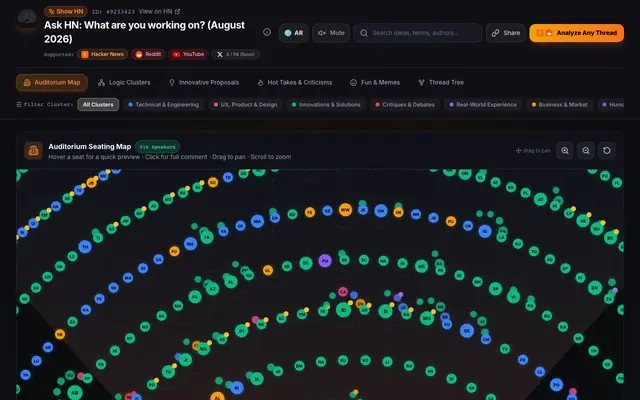Viewport: 640px width, 400px height.
Task: Click the user avatar at top left
Action: coord(27,18)
